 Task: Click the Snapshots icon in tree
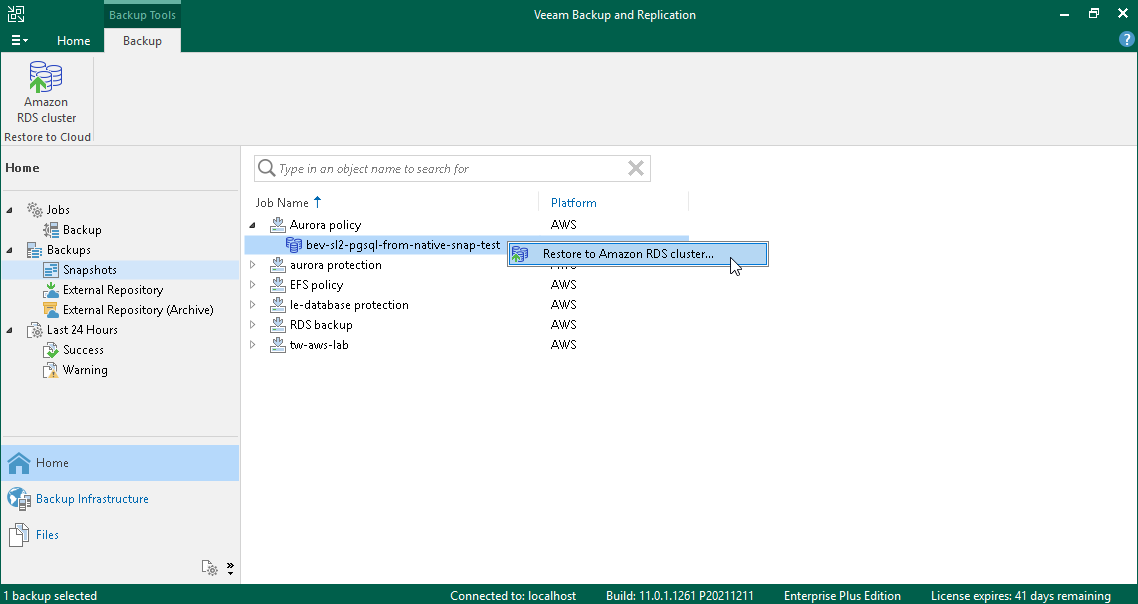click(50, 270)
